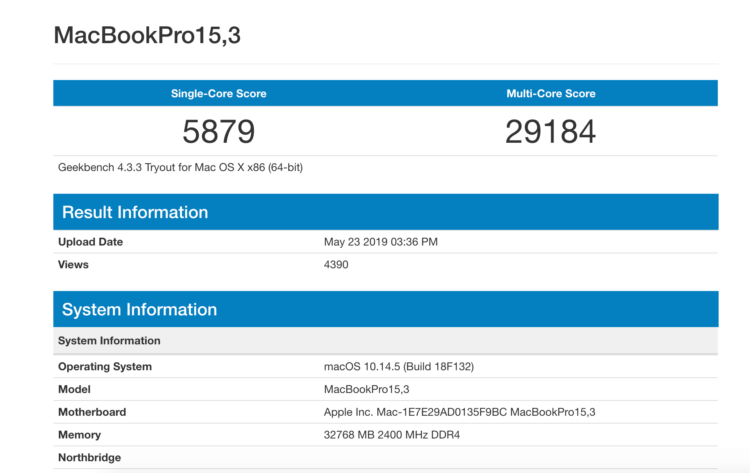Select the Single-Core Score header
The width and height of the screenshot is (750, 473).
click(x=219, y=93)
